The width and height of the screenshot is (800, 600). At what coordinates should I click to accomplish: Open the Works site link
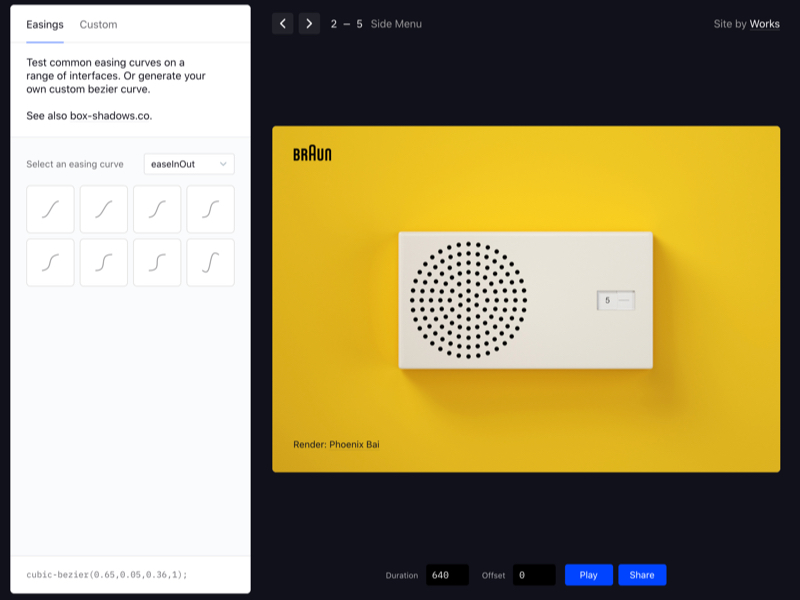765,24
